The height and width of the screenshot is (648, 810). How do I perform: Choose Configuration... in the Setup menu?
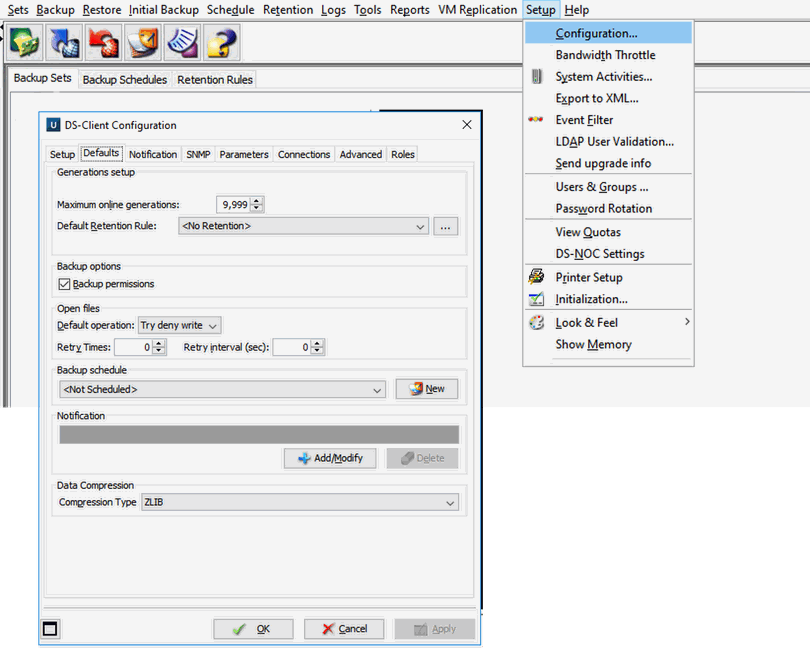[609, 33]
